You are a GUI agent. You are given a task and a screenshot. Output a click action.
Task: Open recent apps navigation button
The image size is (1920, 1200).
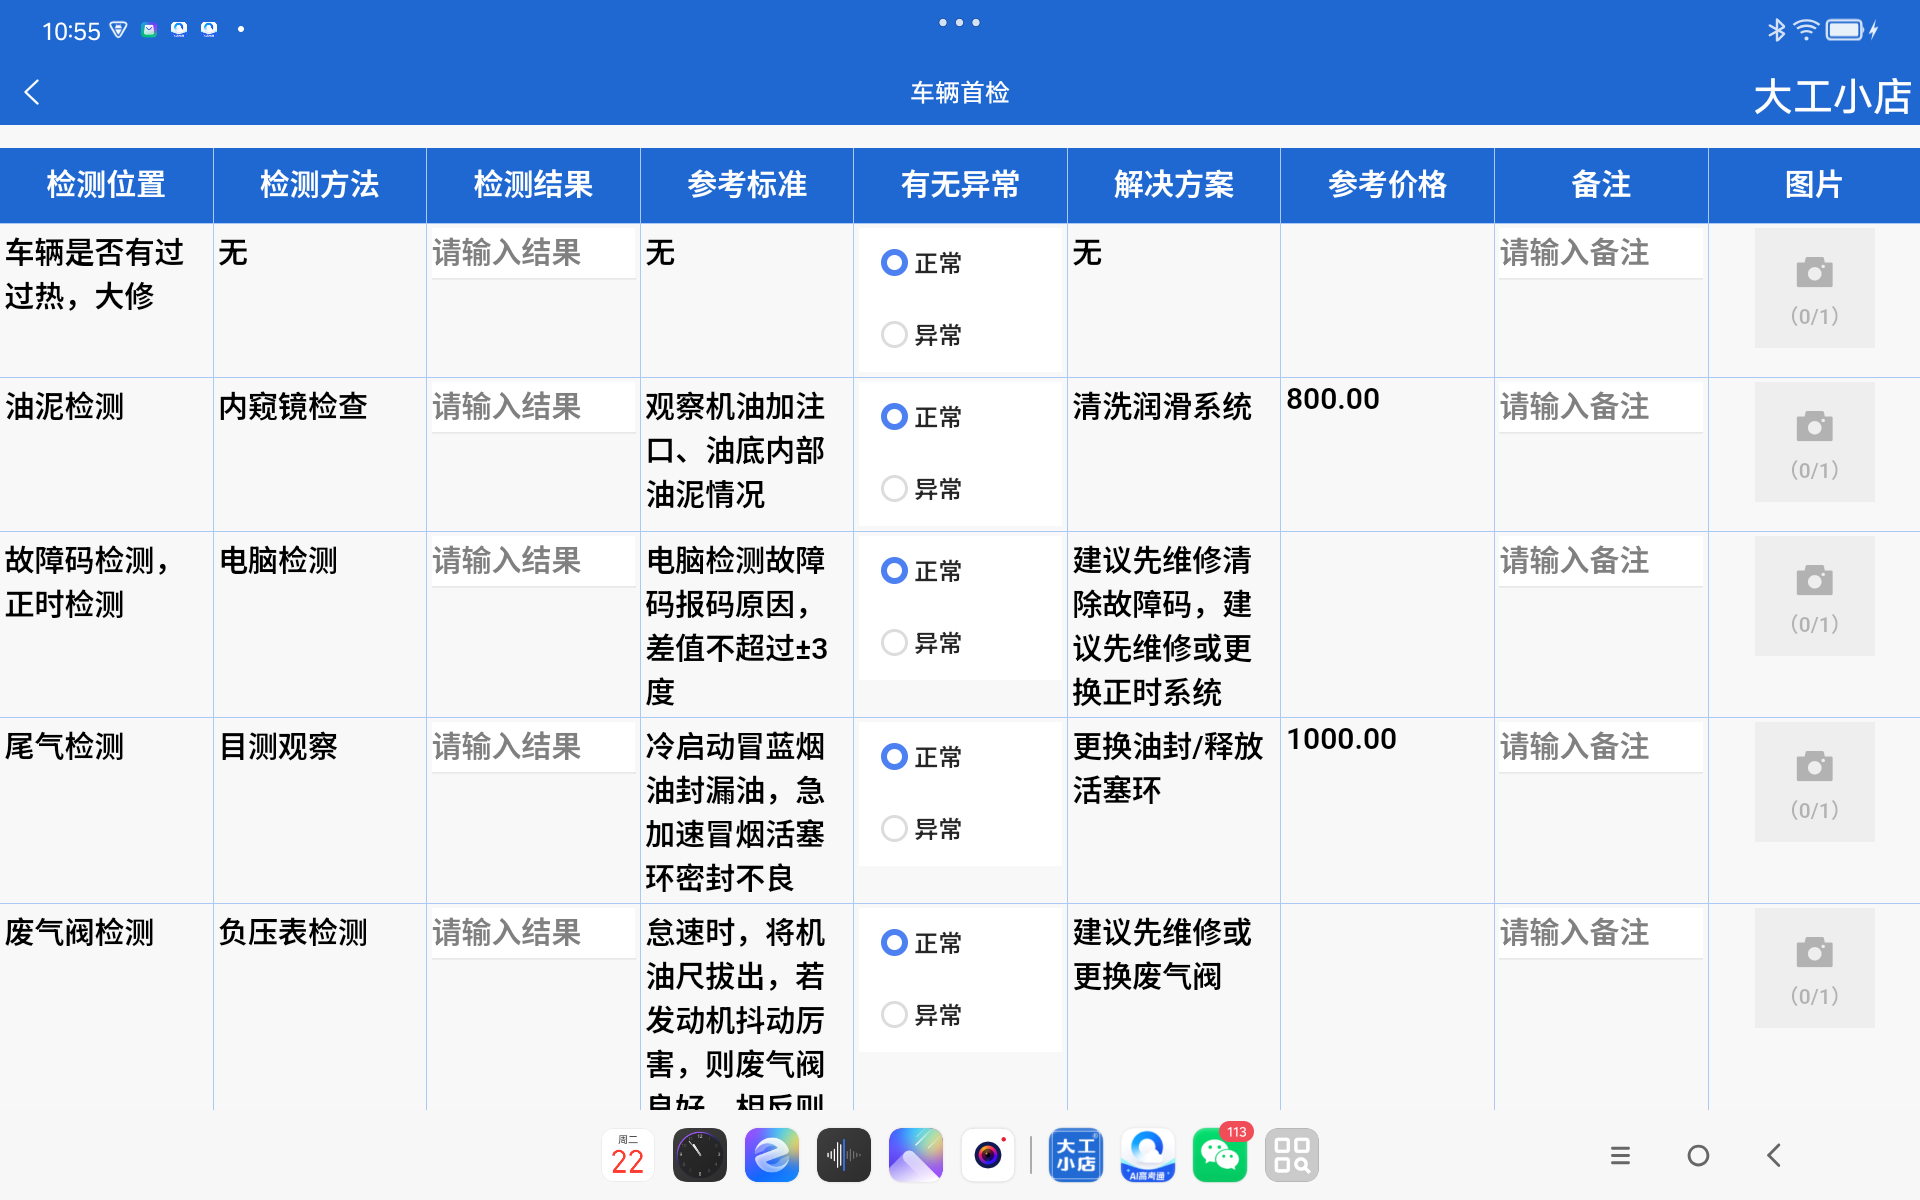click(x=1620, y=1156)
